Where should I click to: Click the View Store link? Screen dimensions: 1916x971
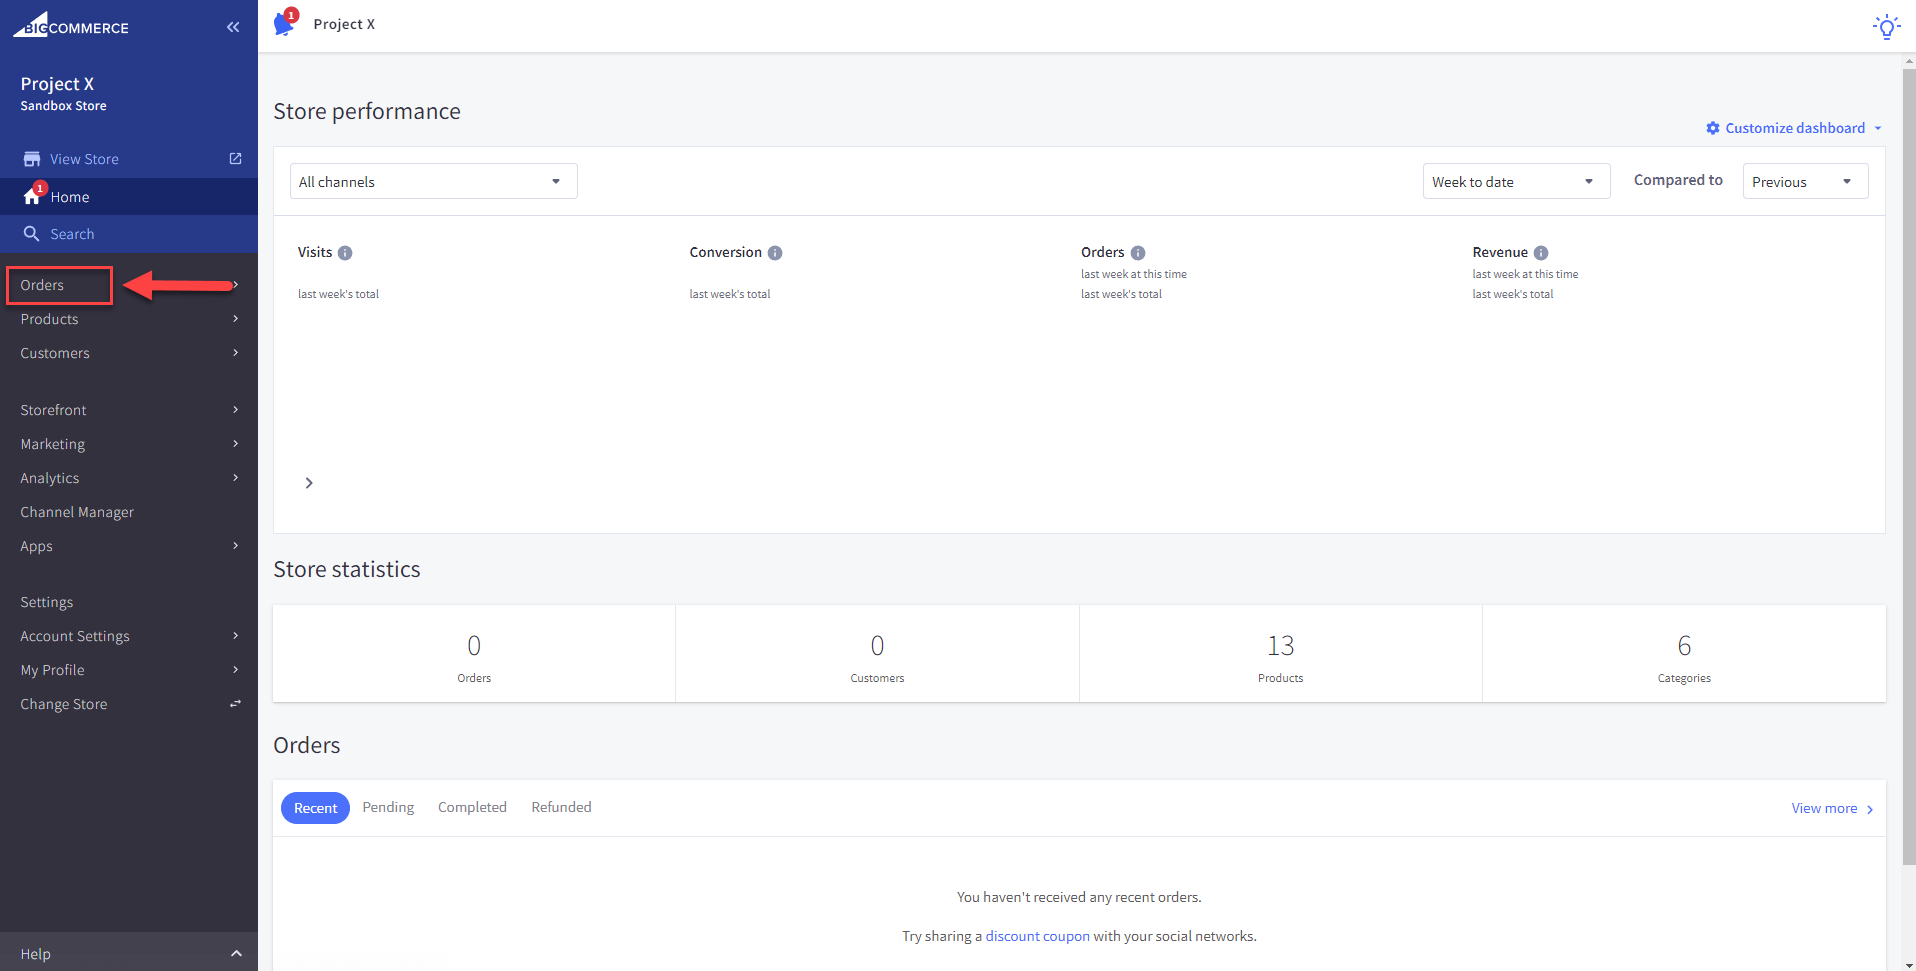click(x=84, y=159)
